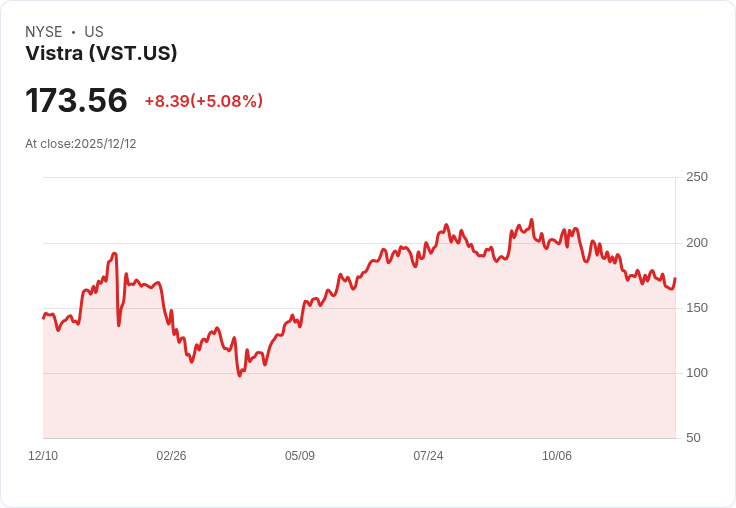The height and width of the screenshot is (508, 736).
Task: Select the US market label
Action: coord(94,32)
